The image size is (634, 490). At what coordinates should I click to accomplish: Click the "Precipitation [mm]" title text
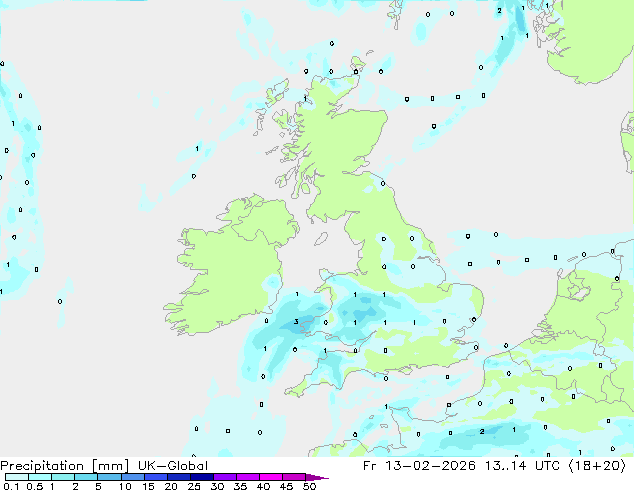[65, 466]
